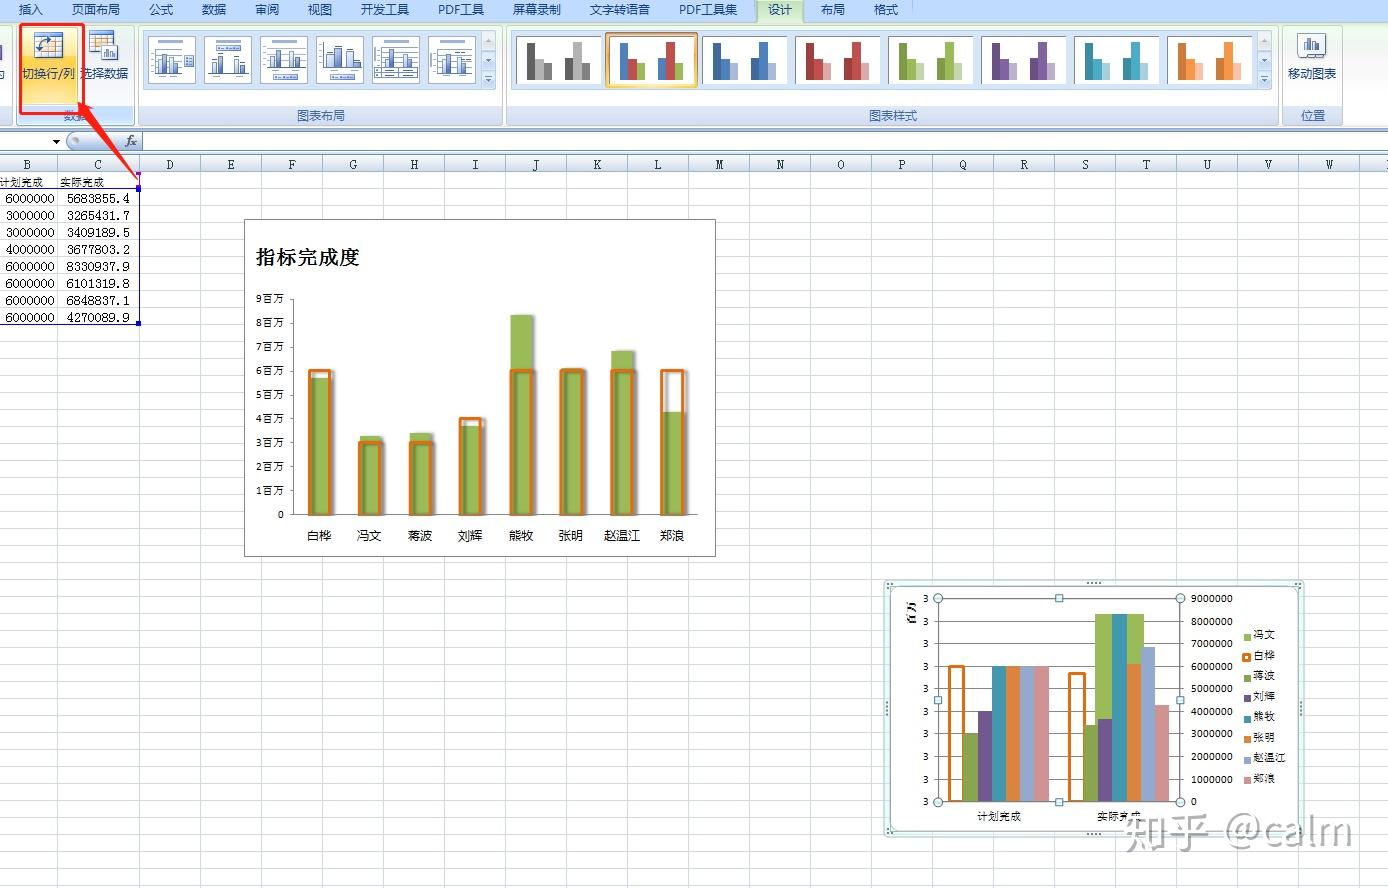
Task: Click the 9000000 secondary axis label
Action: (1211, 598)
